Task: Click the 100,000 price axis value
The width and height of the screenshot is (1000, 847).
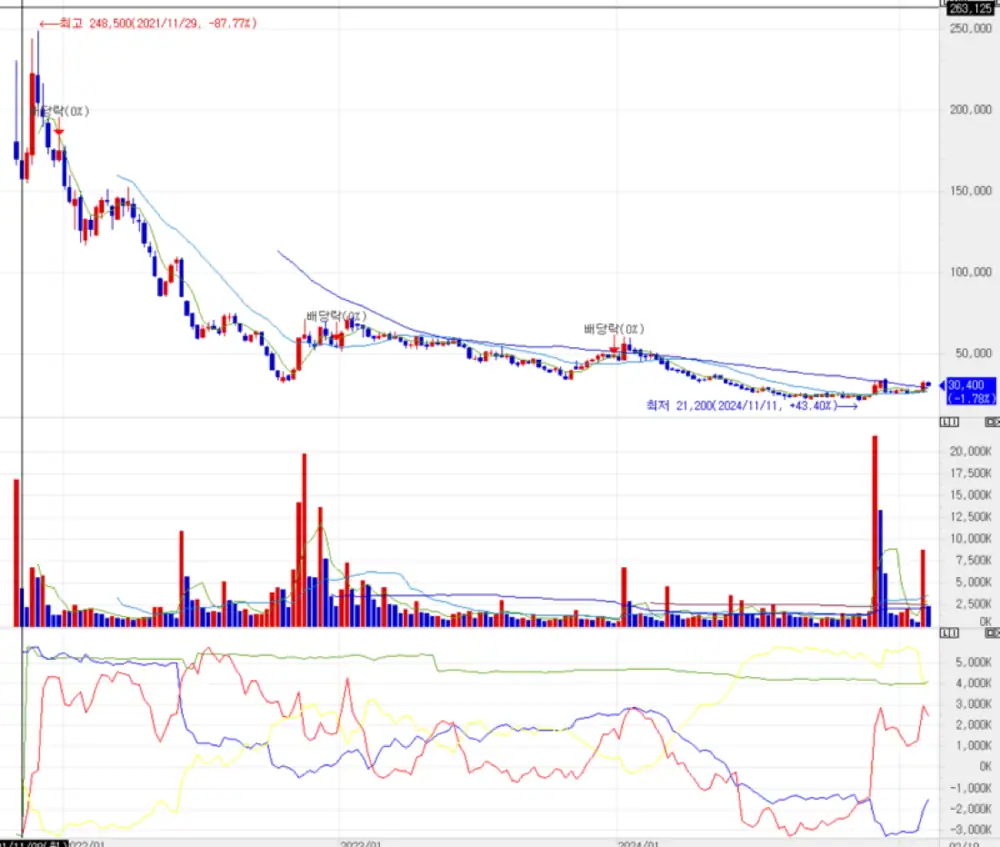Action: click(x=971, y=272)
